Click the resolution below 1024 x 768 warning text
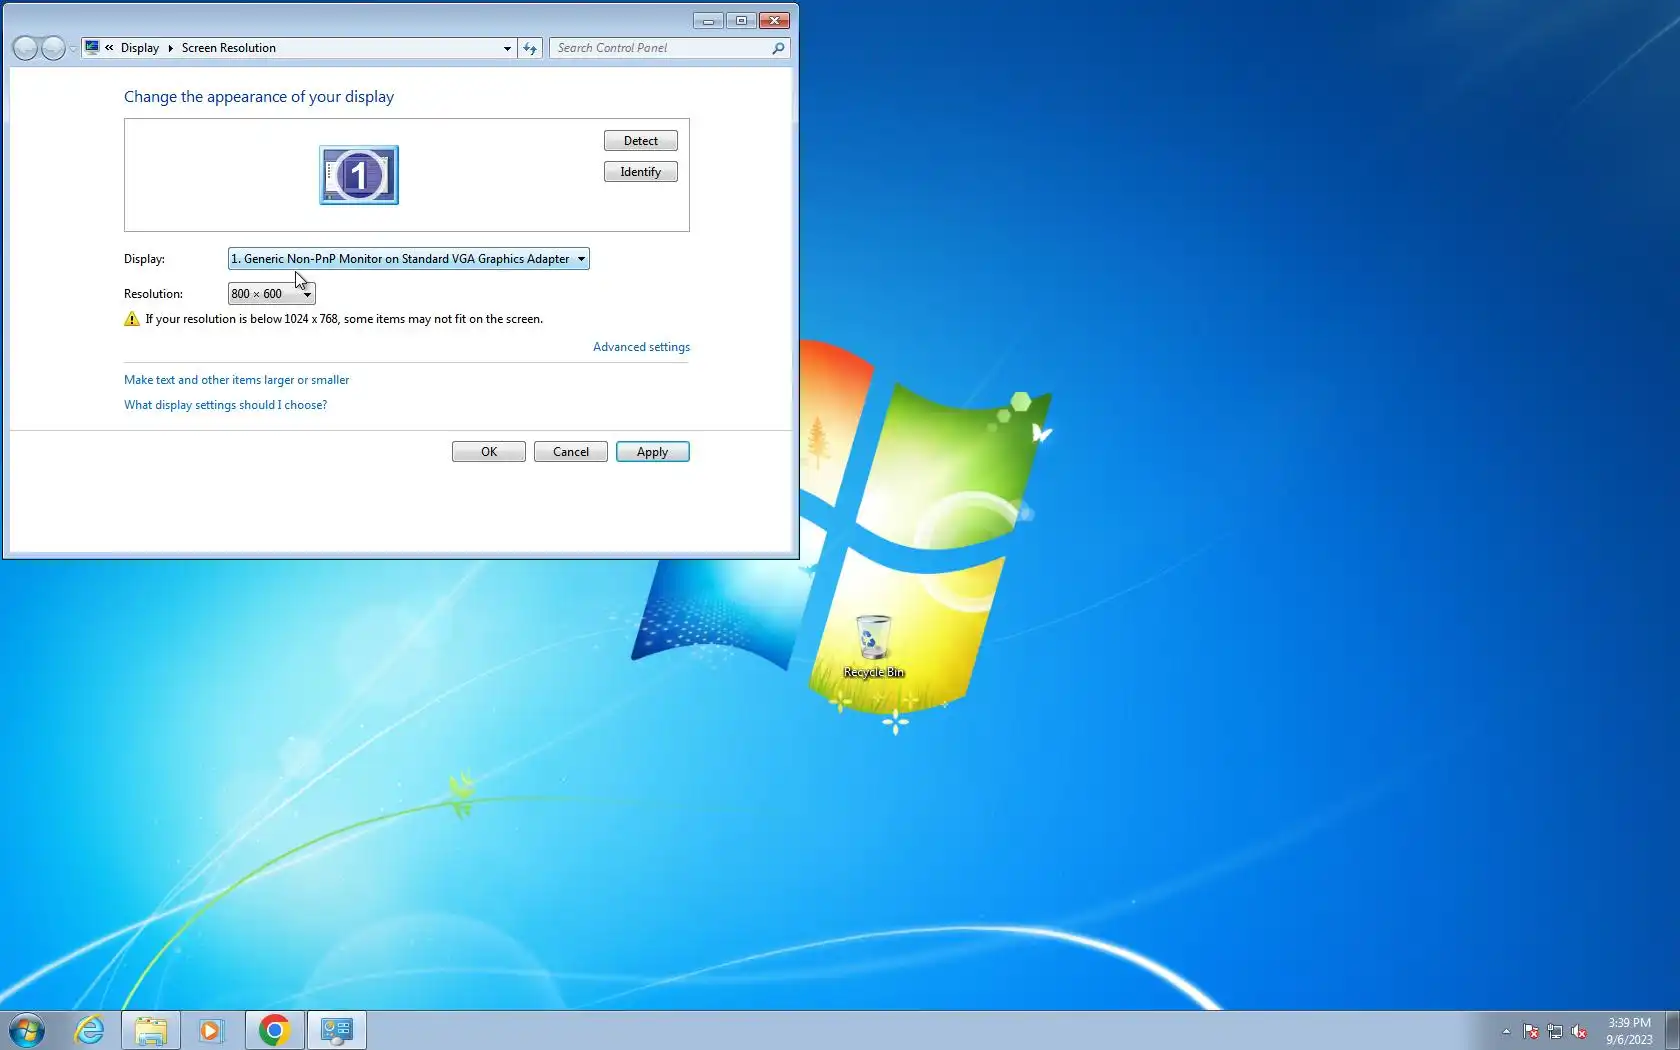The width and height of the screenshot is (1680, 1050). pyautogui.click(x=344, y=319)
